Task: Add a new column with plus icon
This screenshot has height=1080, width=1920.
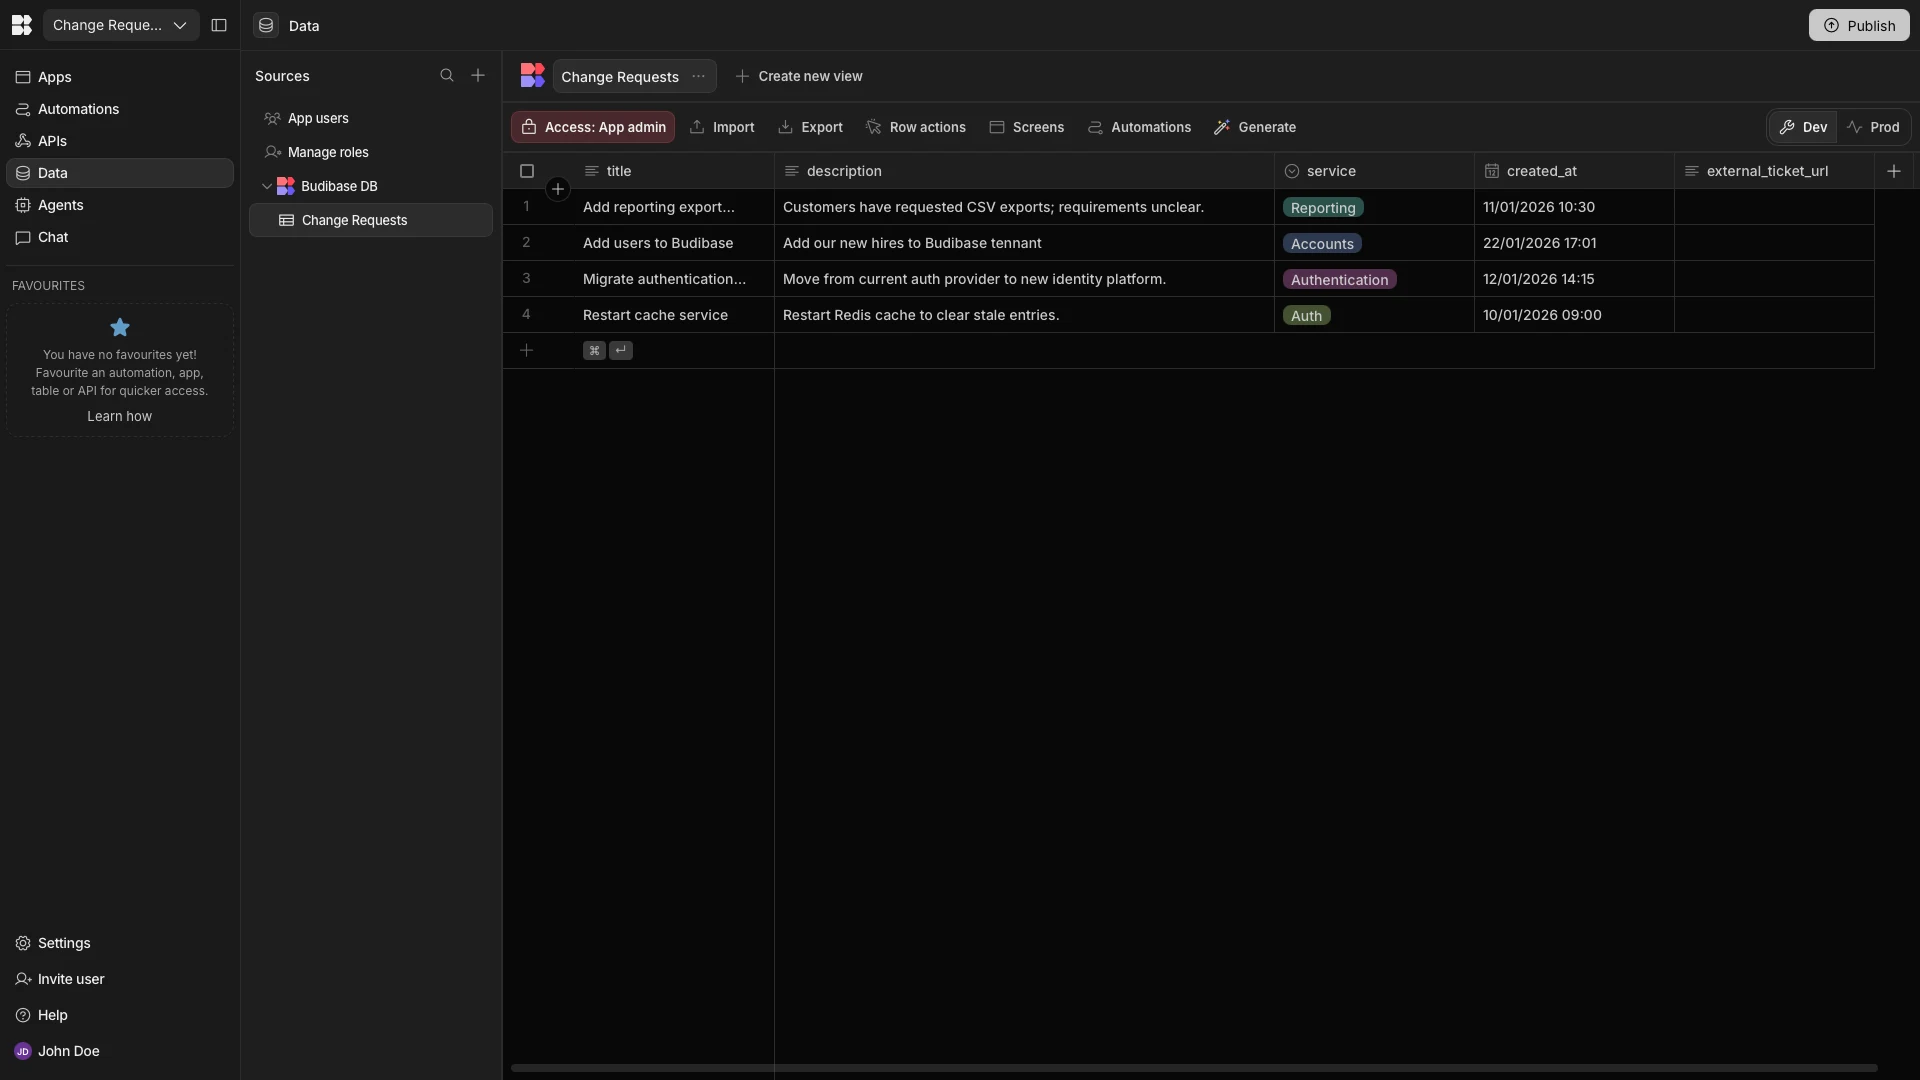Action: pyautogui.click(x=1894, y=171)
